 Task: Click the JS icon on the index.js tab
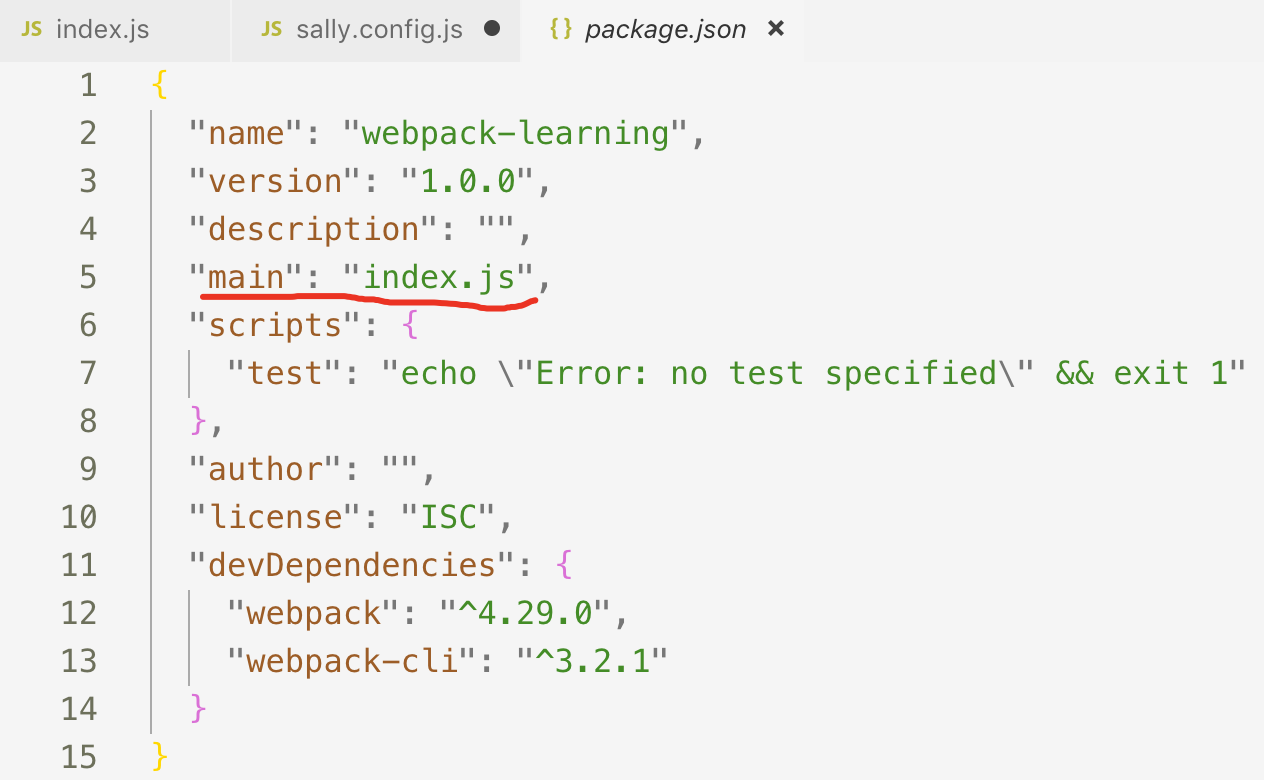[x=31, y=29]
